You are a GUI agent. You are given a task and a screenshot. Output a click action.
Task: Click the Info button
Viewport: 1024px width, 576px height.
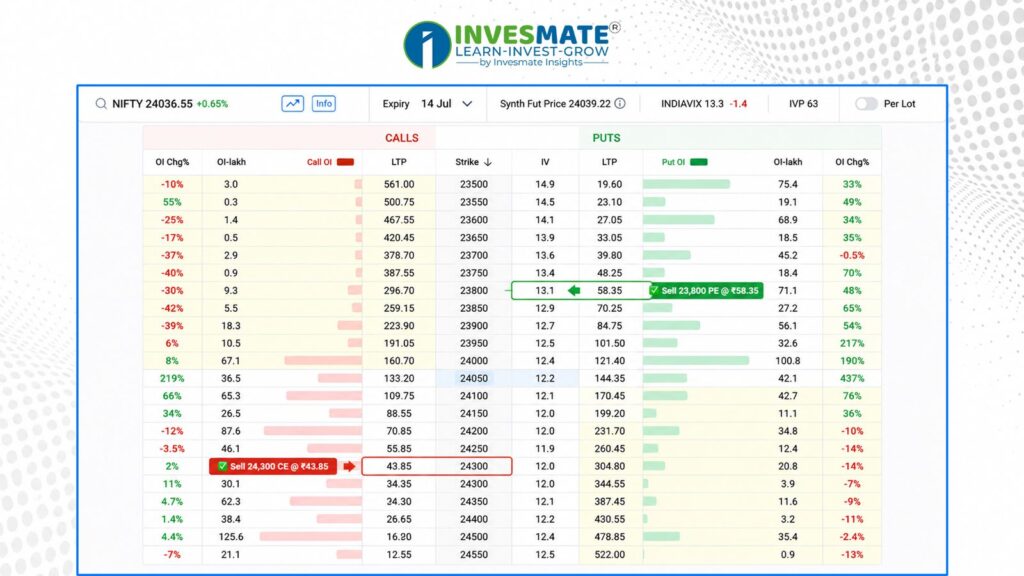click(x=324, y=104)
